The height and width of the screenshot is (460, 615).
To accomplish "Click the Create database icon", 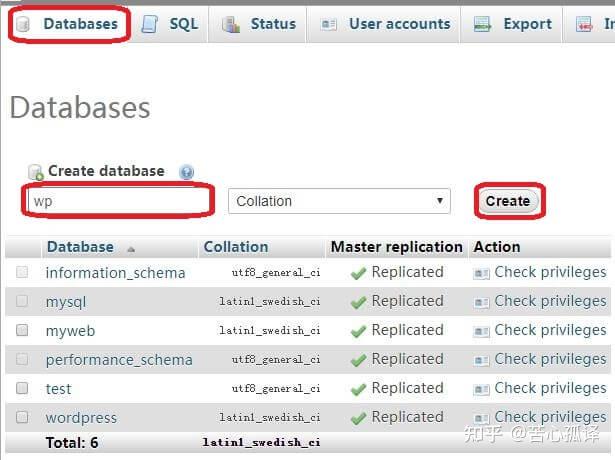I will [x=36, y=172].
